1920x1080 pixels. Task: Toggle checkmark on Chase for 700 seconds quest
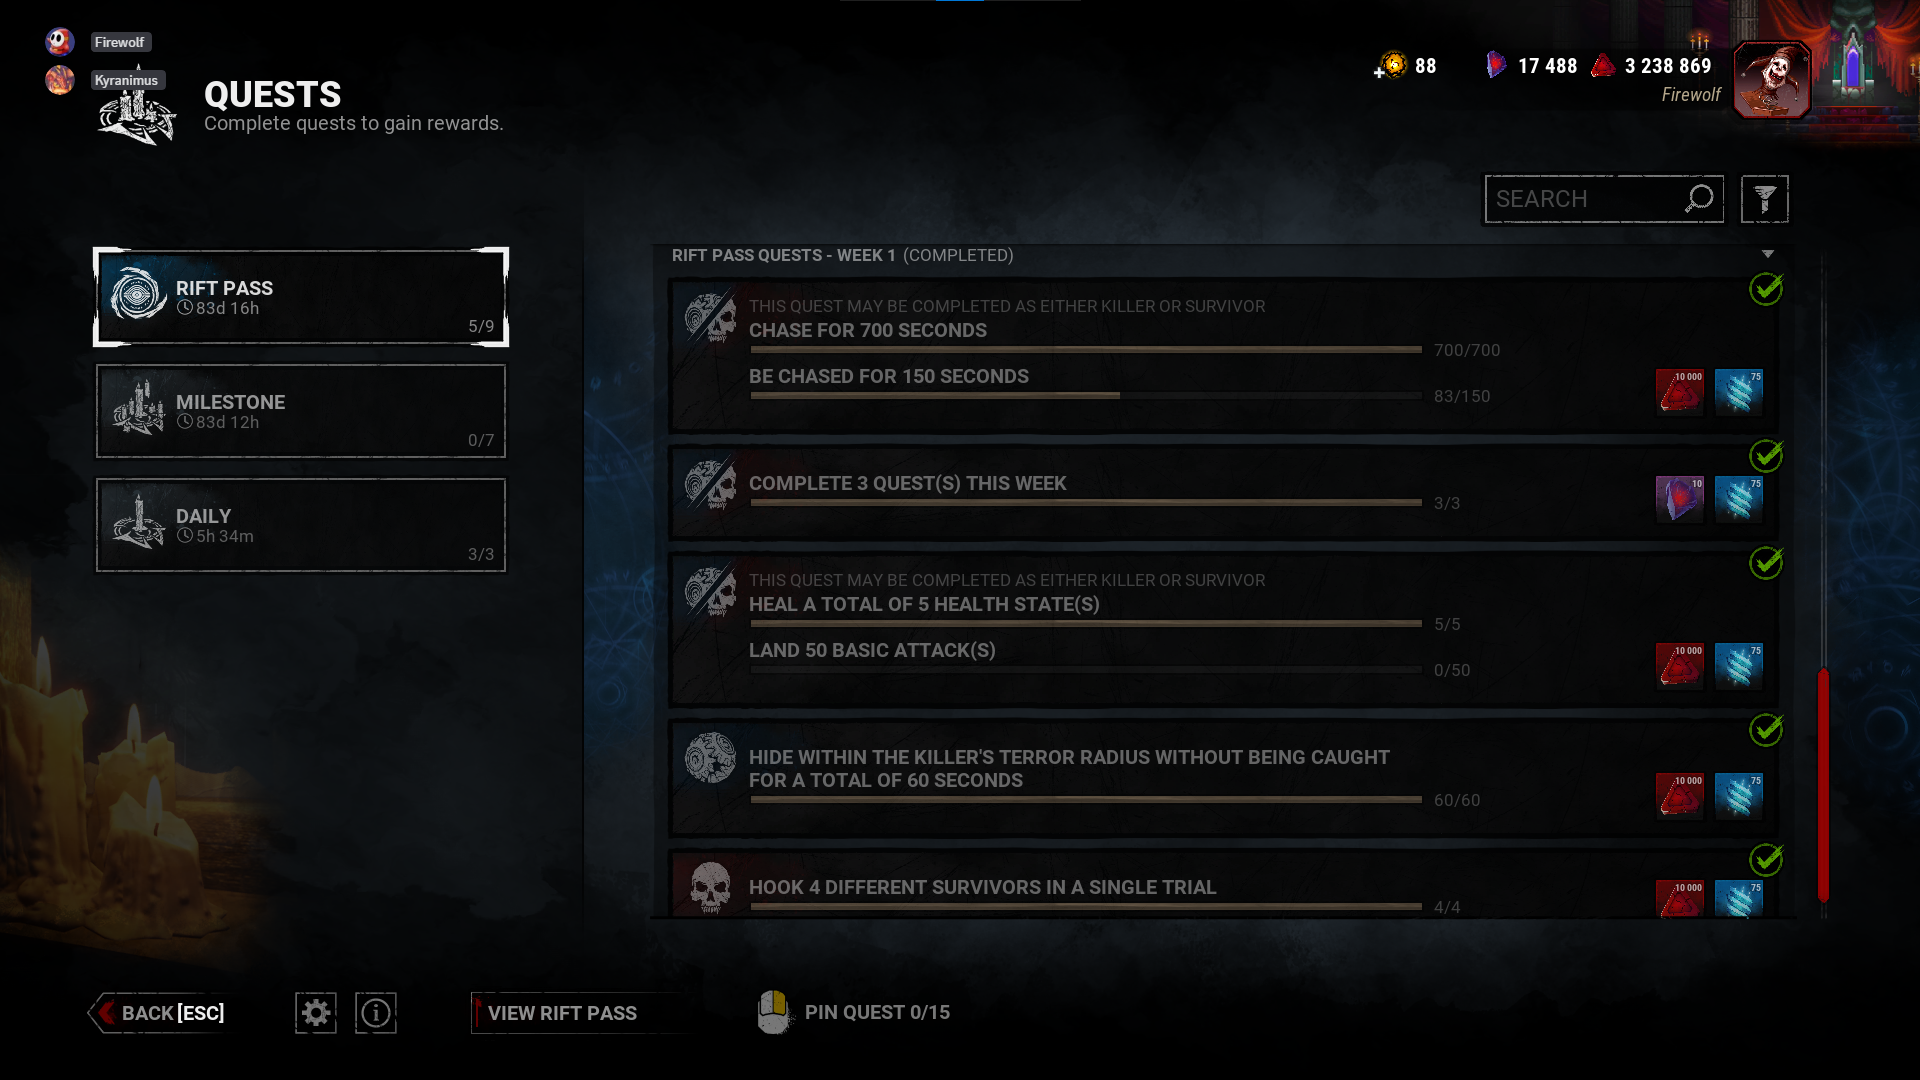coord(1766,289)
